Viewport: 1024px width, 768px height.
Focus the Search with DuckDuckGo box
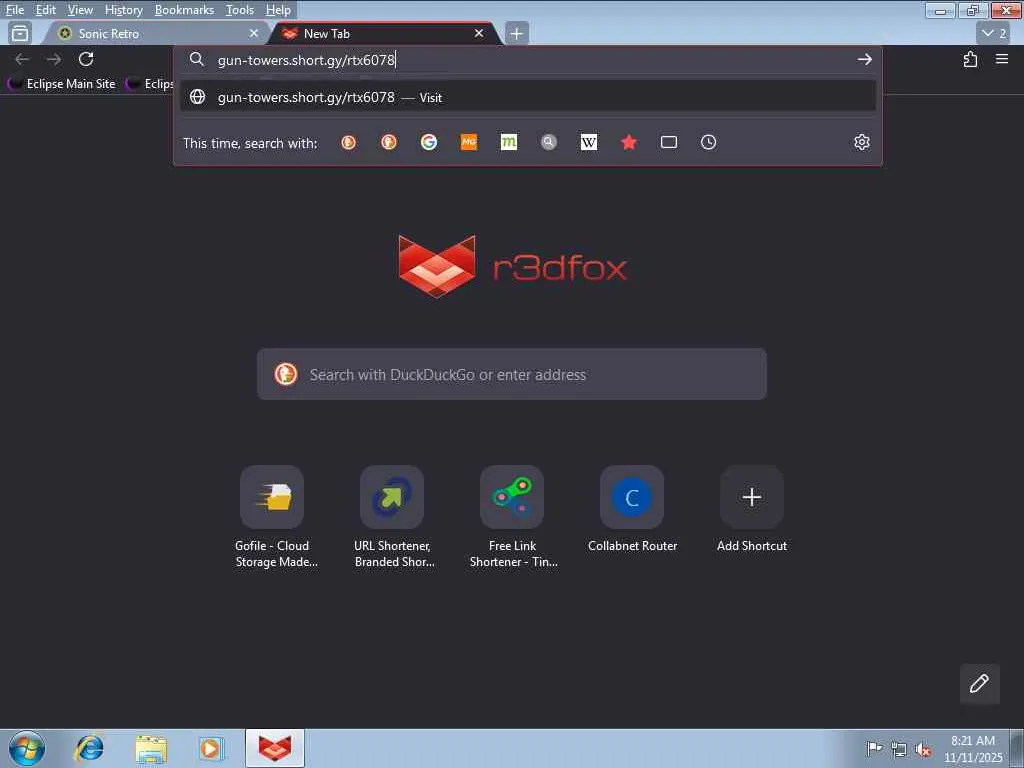pyautogui.click(x=512, y=374)
